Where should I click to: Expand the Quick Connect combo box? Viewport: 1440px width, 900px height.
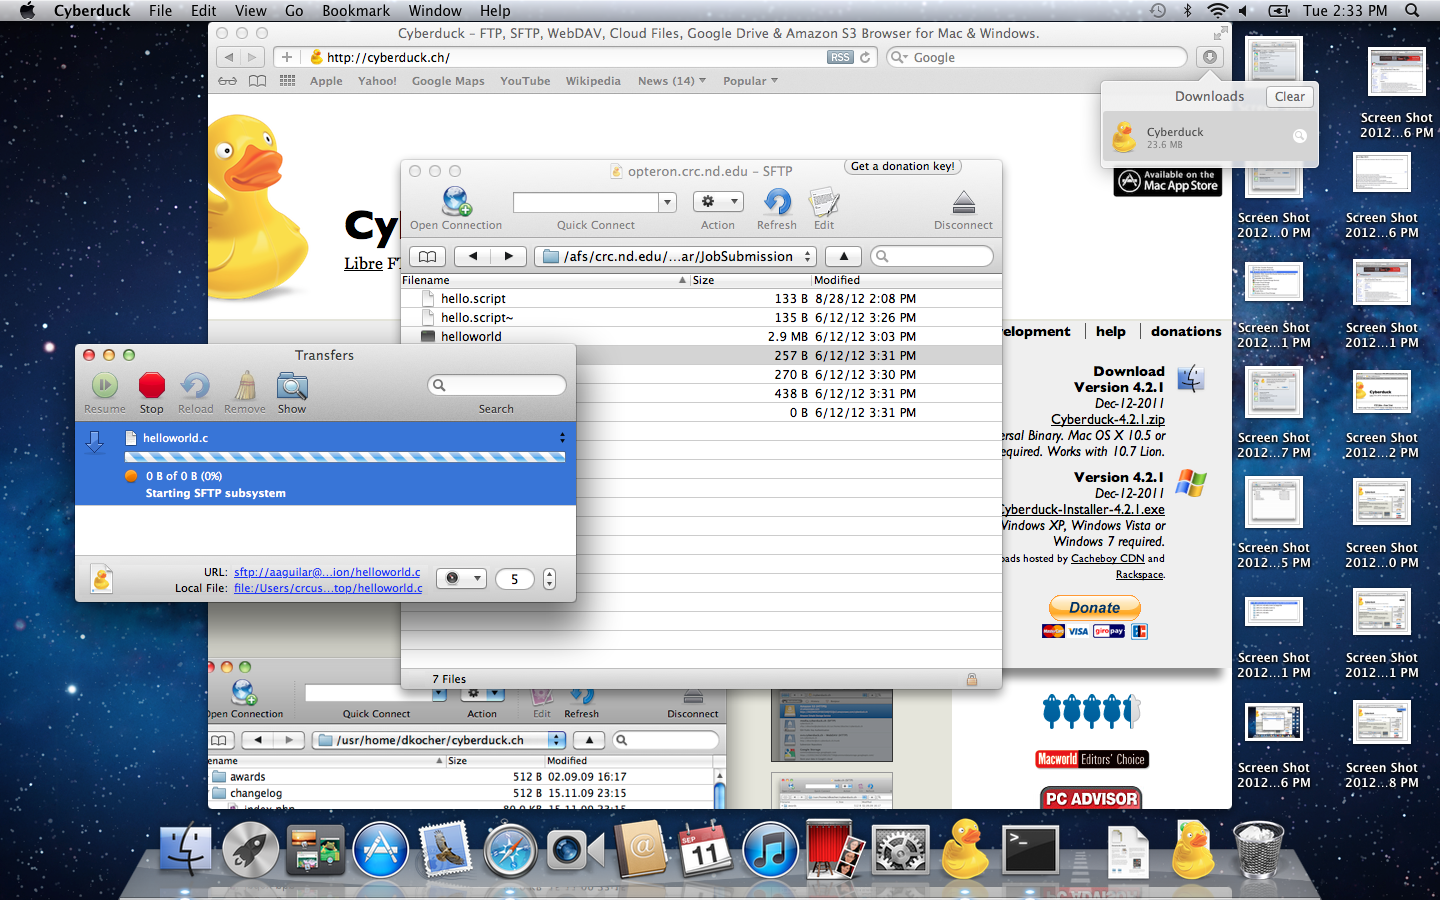click(x=667, y=203)
